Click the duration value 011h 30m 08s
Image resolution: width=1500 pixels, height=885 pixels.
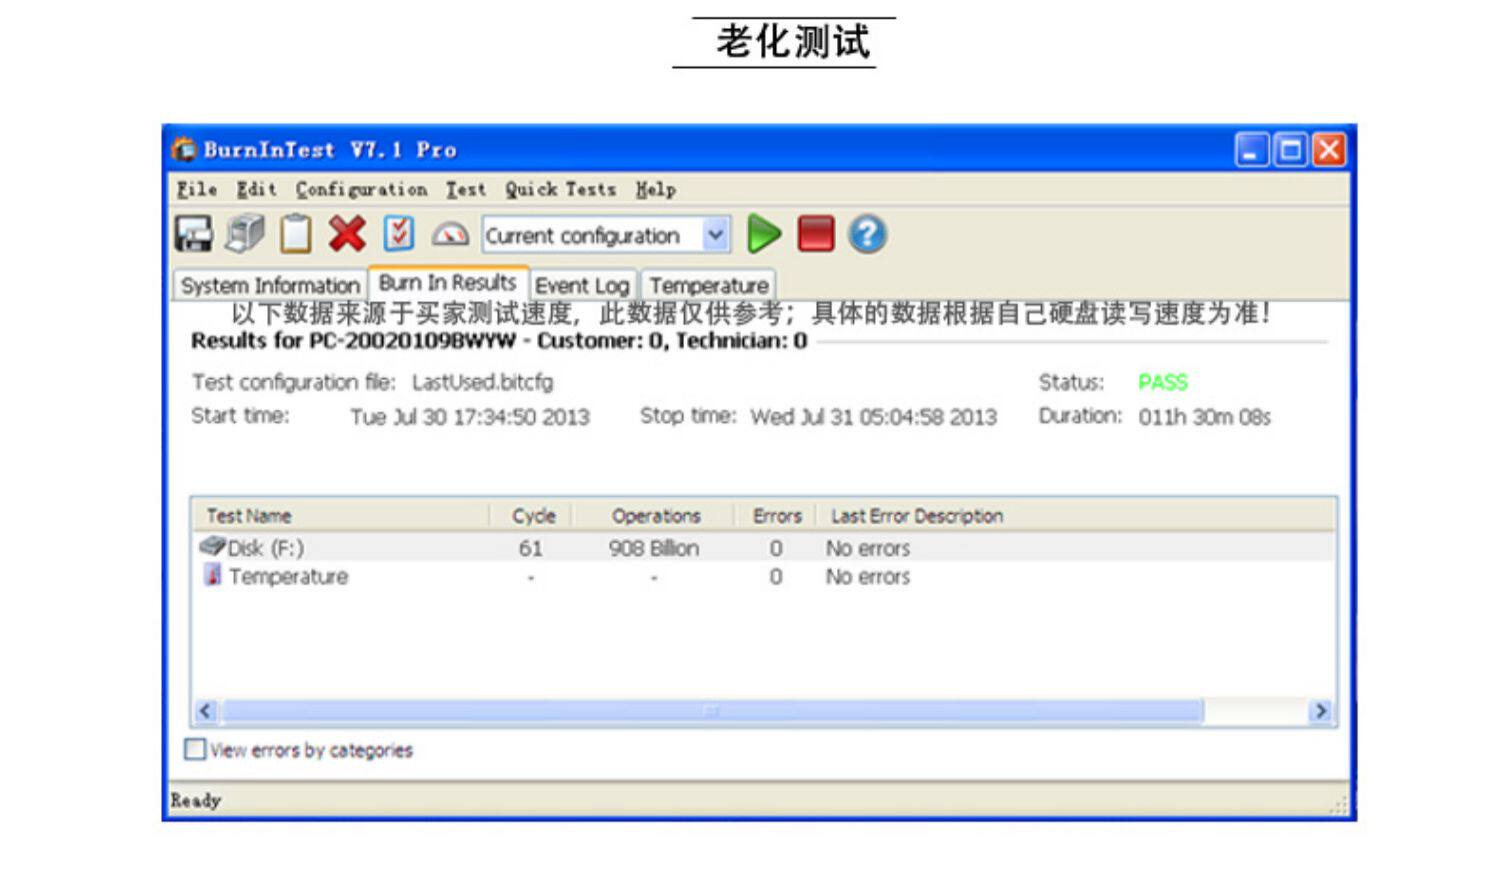click(x=1204, y=417)
